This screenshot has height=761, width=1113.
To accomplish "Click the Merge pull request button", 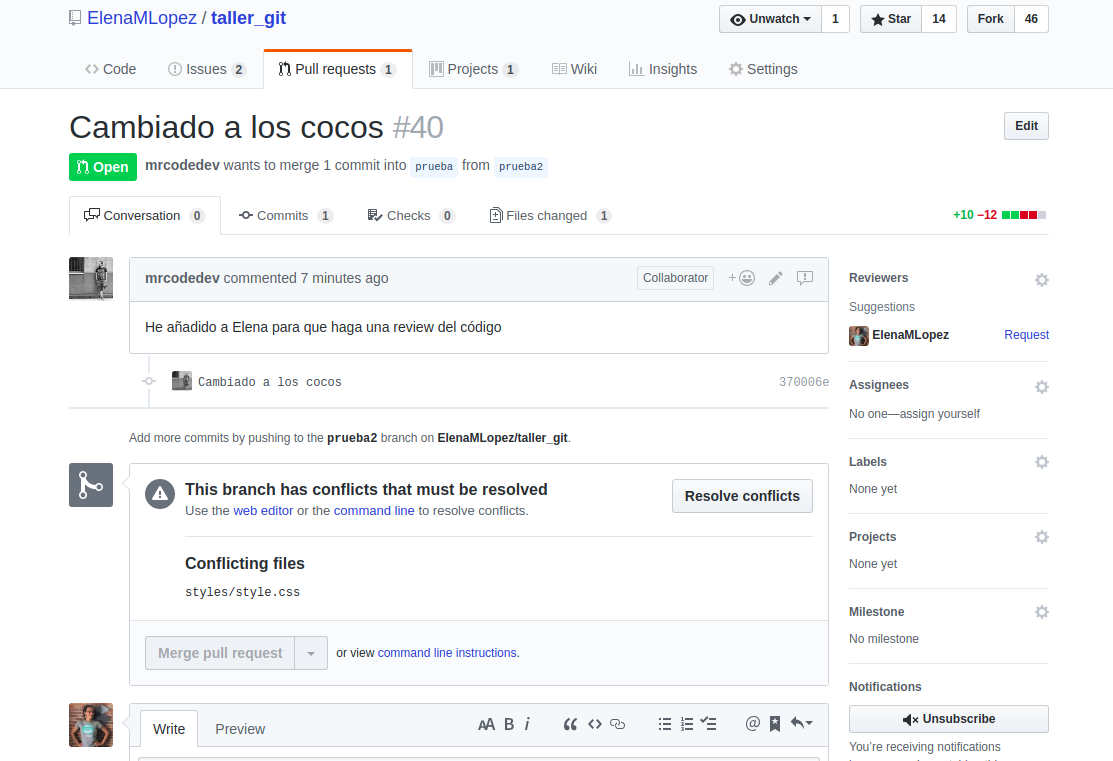I will click(220, 653).
